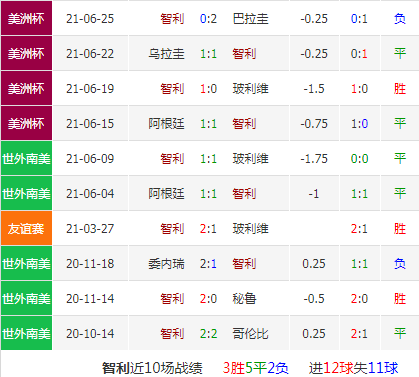This screenshot has height=377, width=419.
Task: Click the 美洲杯 label in the 21-06-25 row
Action: [26, 19]
